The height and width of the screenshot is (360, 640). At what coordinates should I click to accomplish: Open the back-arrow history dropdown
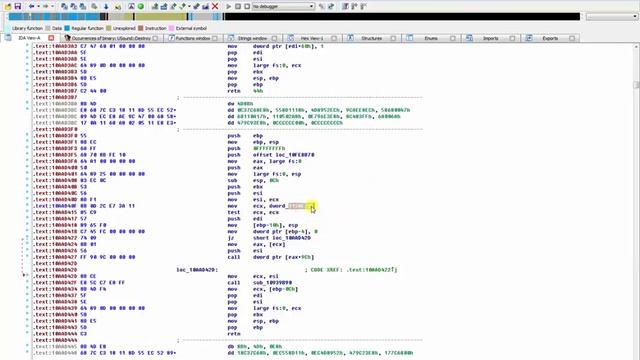tap(38, 7)
